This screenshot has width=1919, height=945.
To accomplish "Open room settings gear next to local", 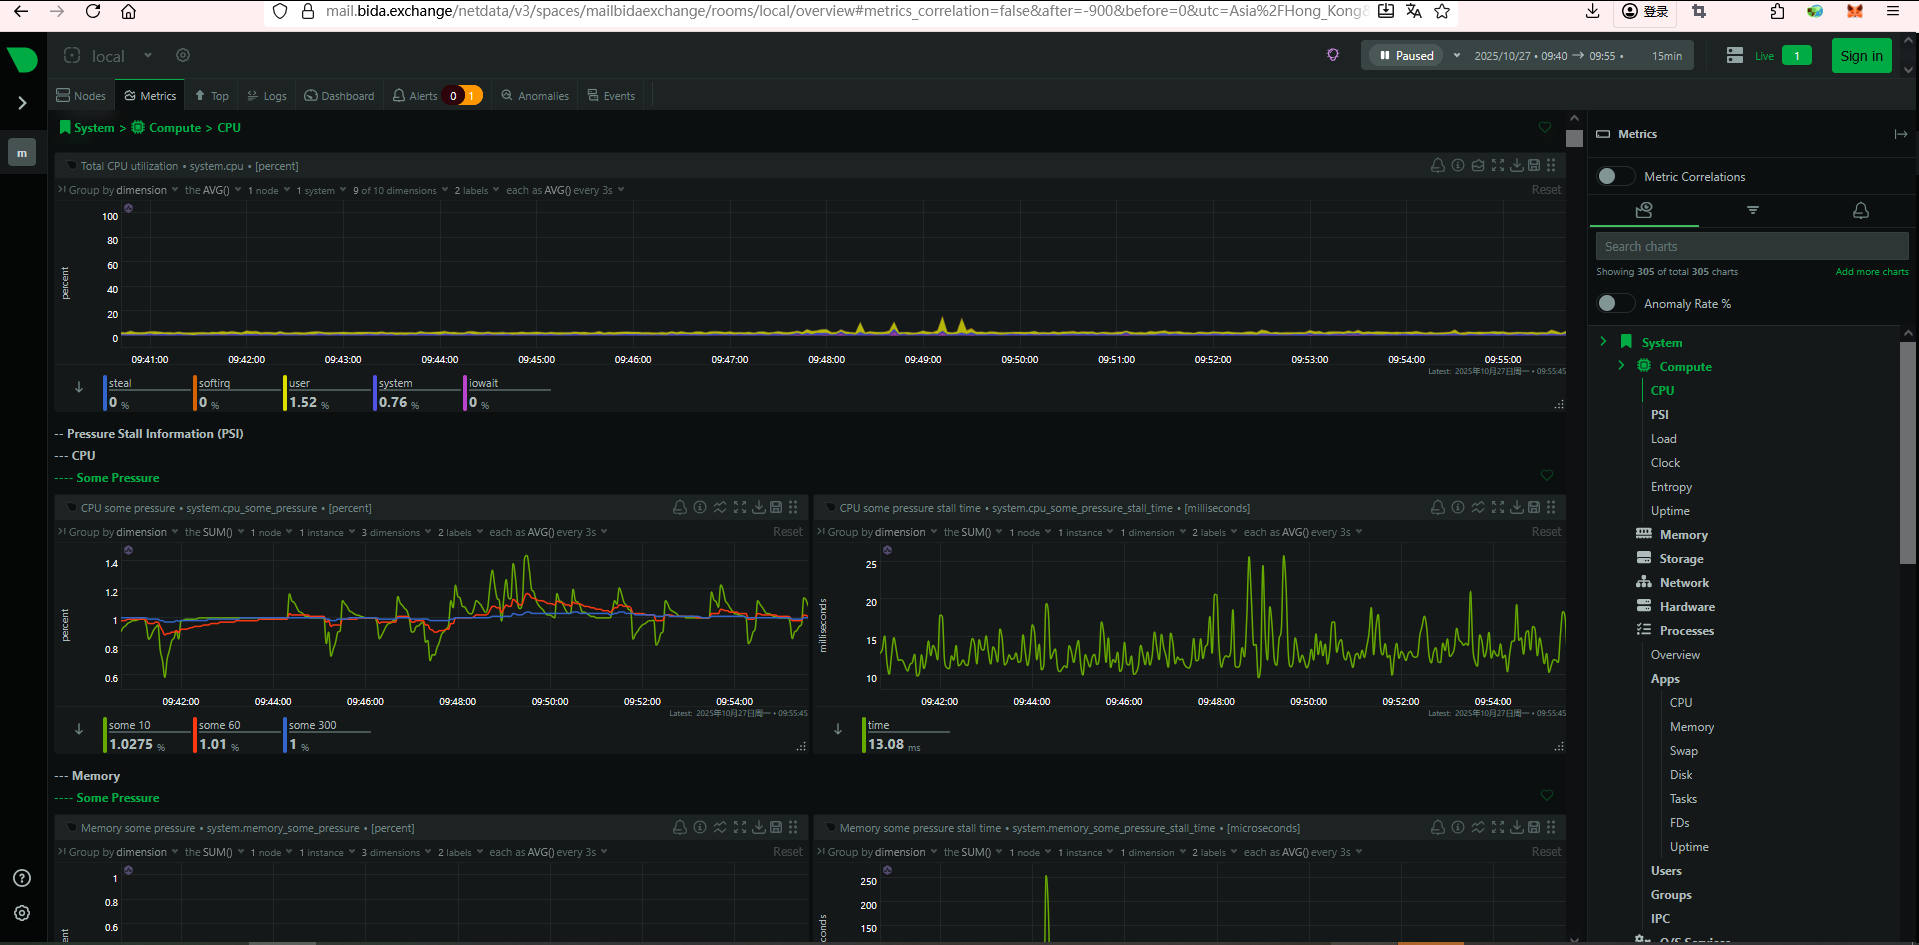I will tap(182, 55).
